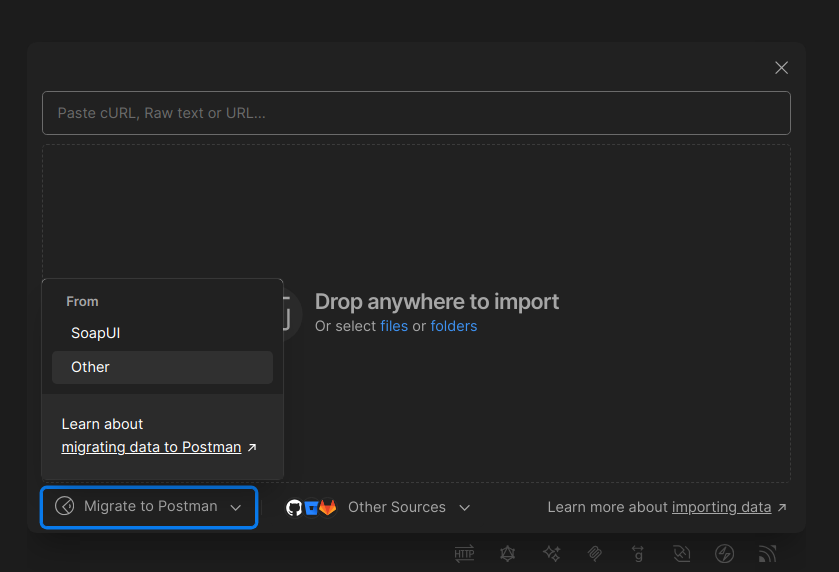
Task: Click the GitLab logo icon
Action: point(327,507)
